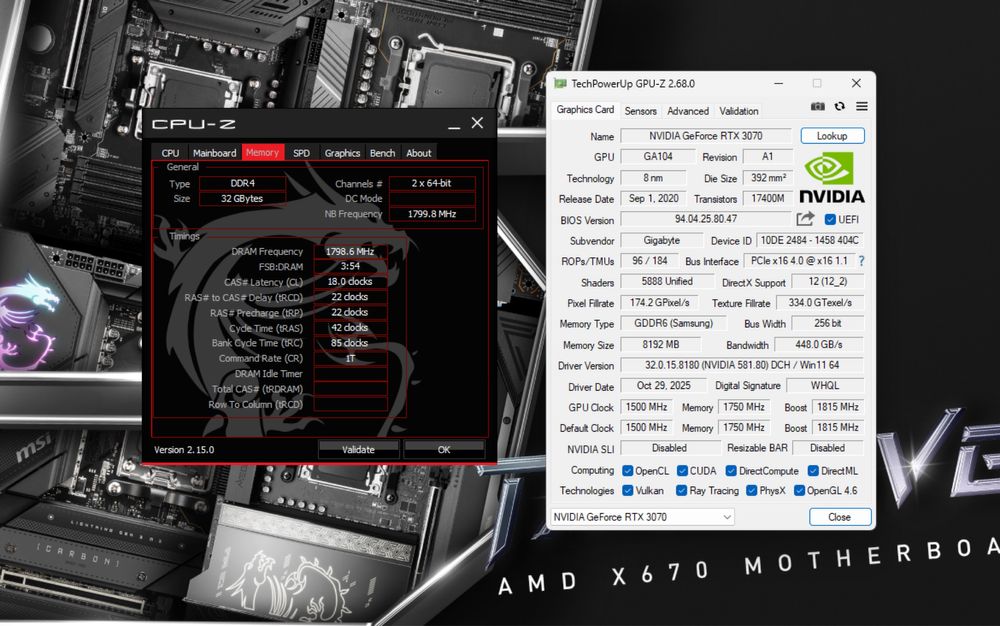The width and height of the screenshot is (1000, 626).
Task: Click the CPU-Z Validate button
Action: 358,449
